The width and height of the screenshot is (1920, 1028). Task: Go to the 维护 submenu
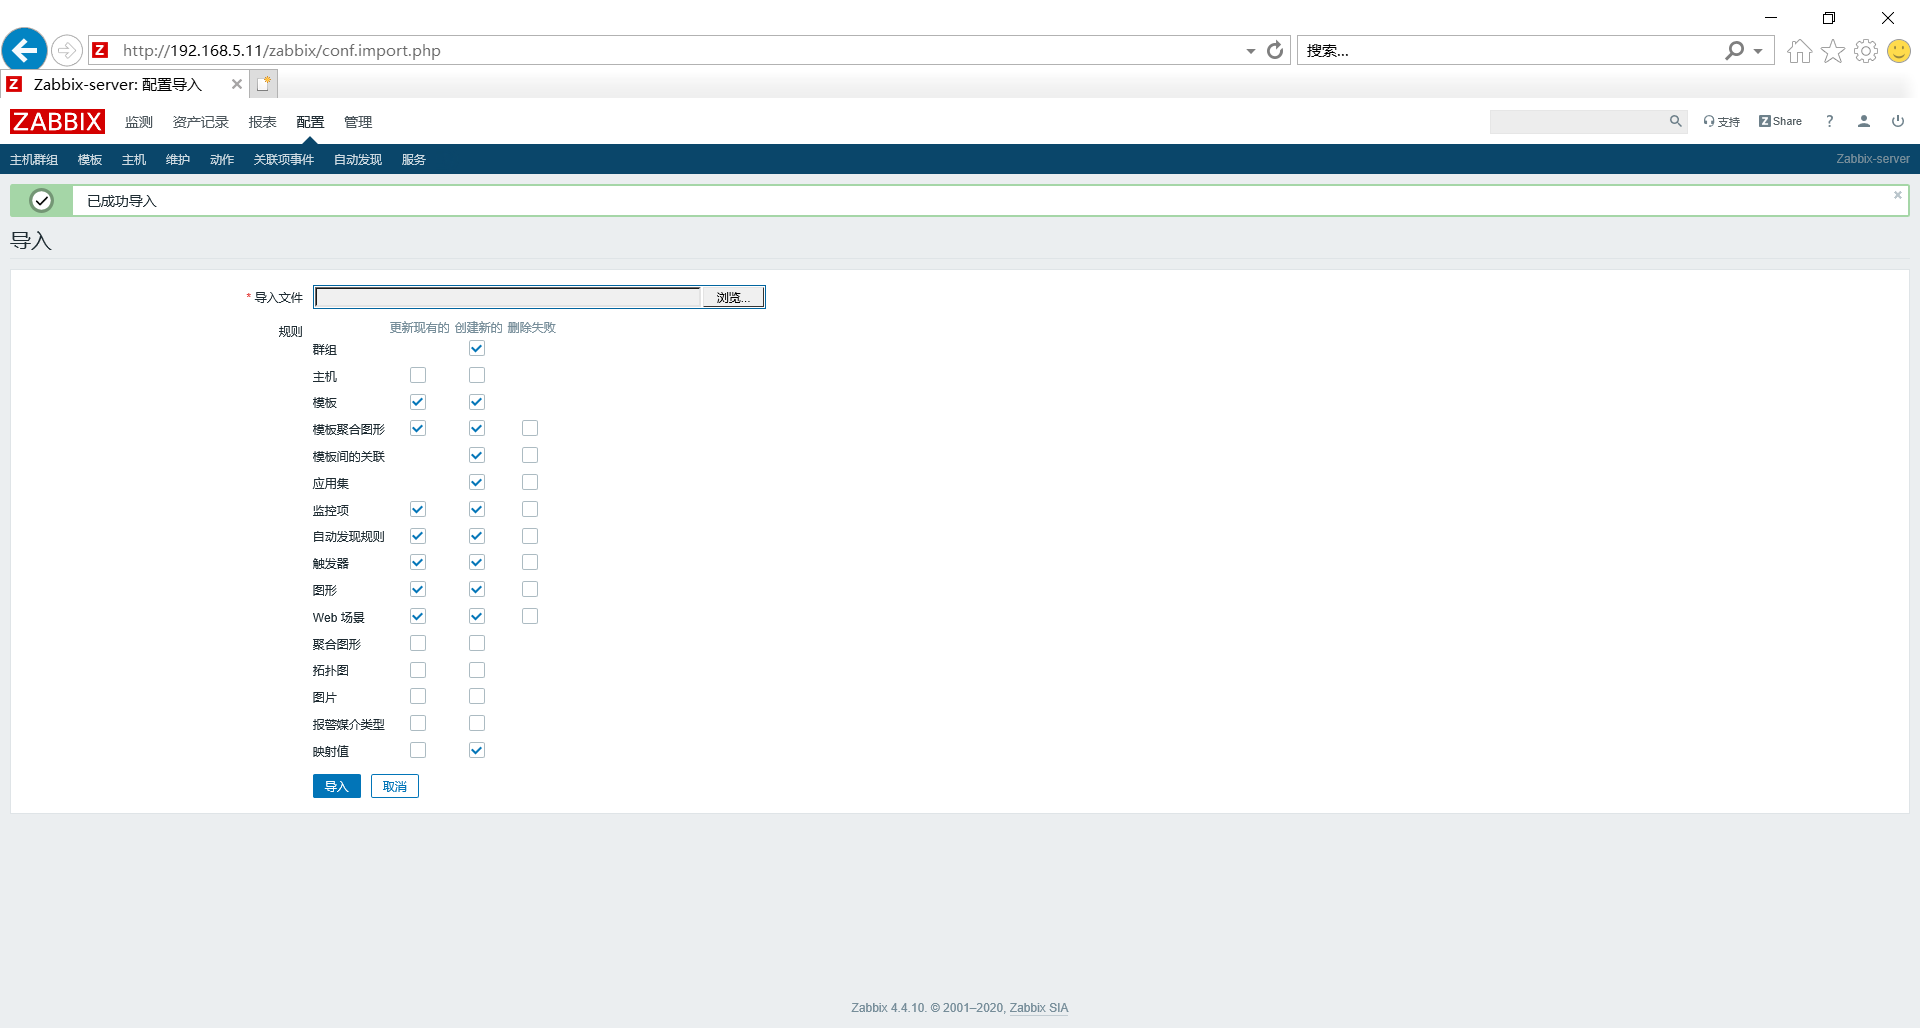tap(178, 160)
